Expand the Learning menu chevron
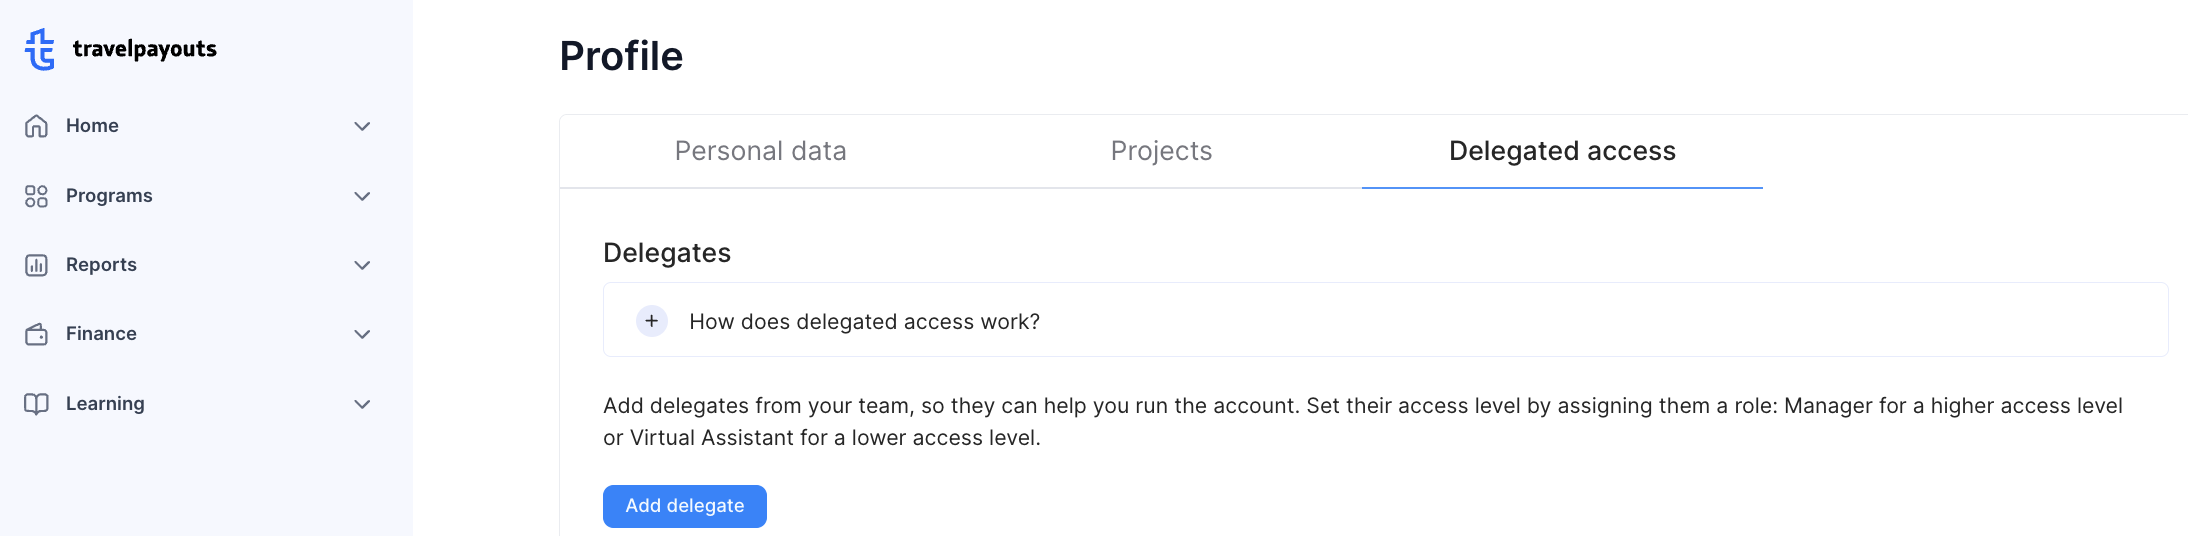The image size is (2188, 536). tap(363, 404)
